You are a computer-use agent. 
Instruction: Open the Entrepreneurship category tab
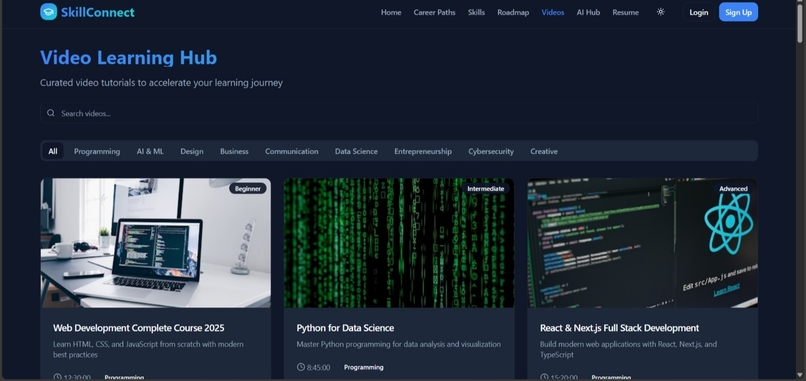[423, 151]
